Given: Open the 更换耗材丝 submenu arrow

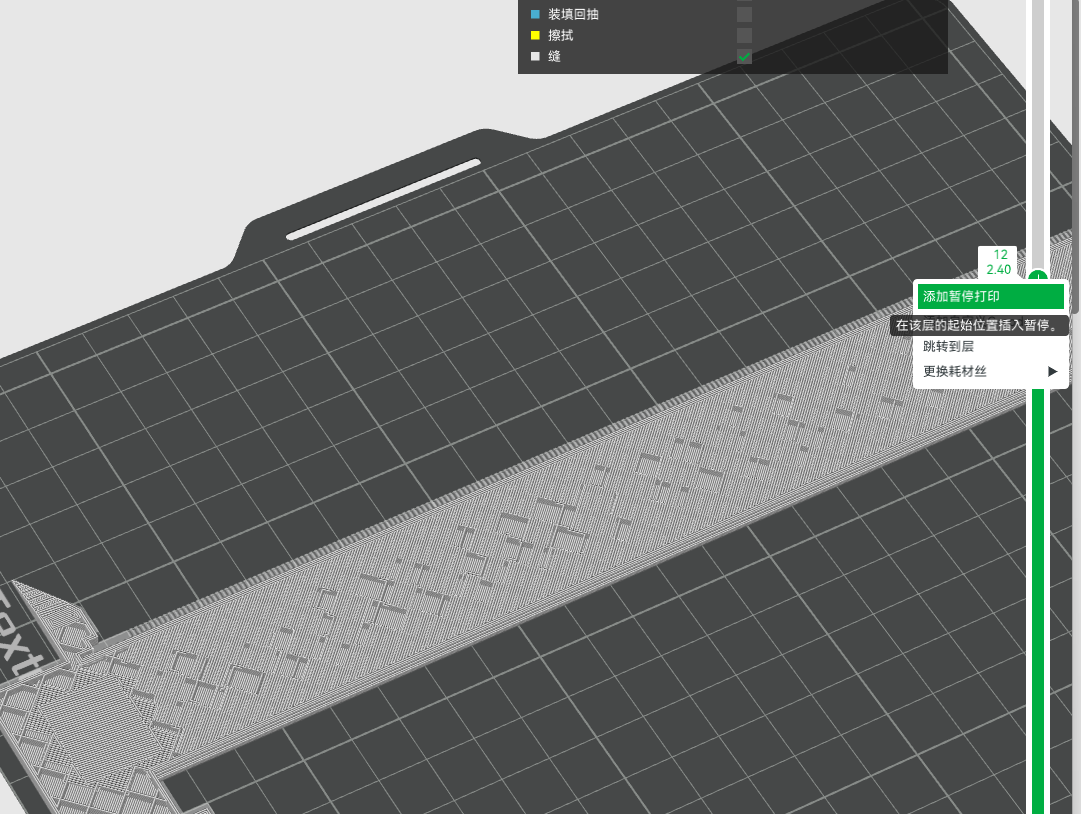Looking at the screenshot, I should [1052, 371].
